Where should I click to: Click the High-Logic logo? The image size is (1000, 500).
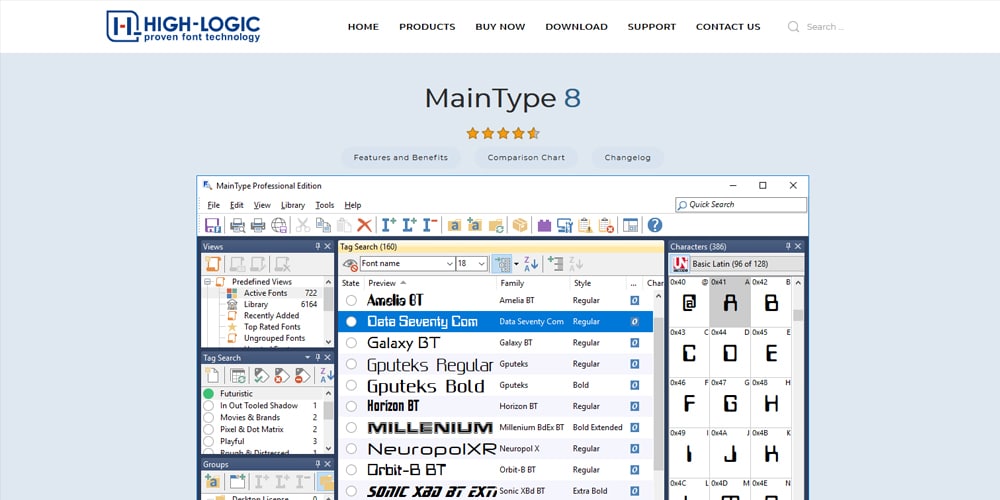pyautogui.click(x=183, y=26)
